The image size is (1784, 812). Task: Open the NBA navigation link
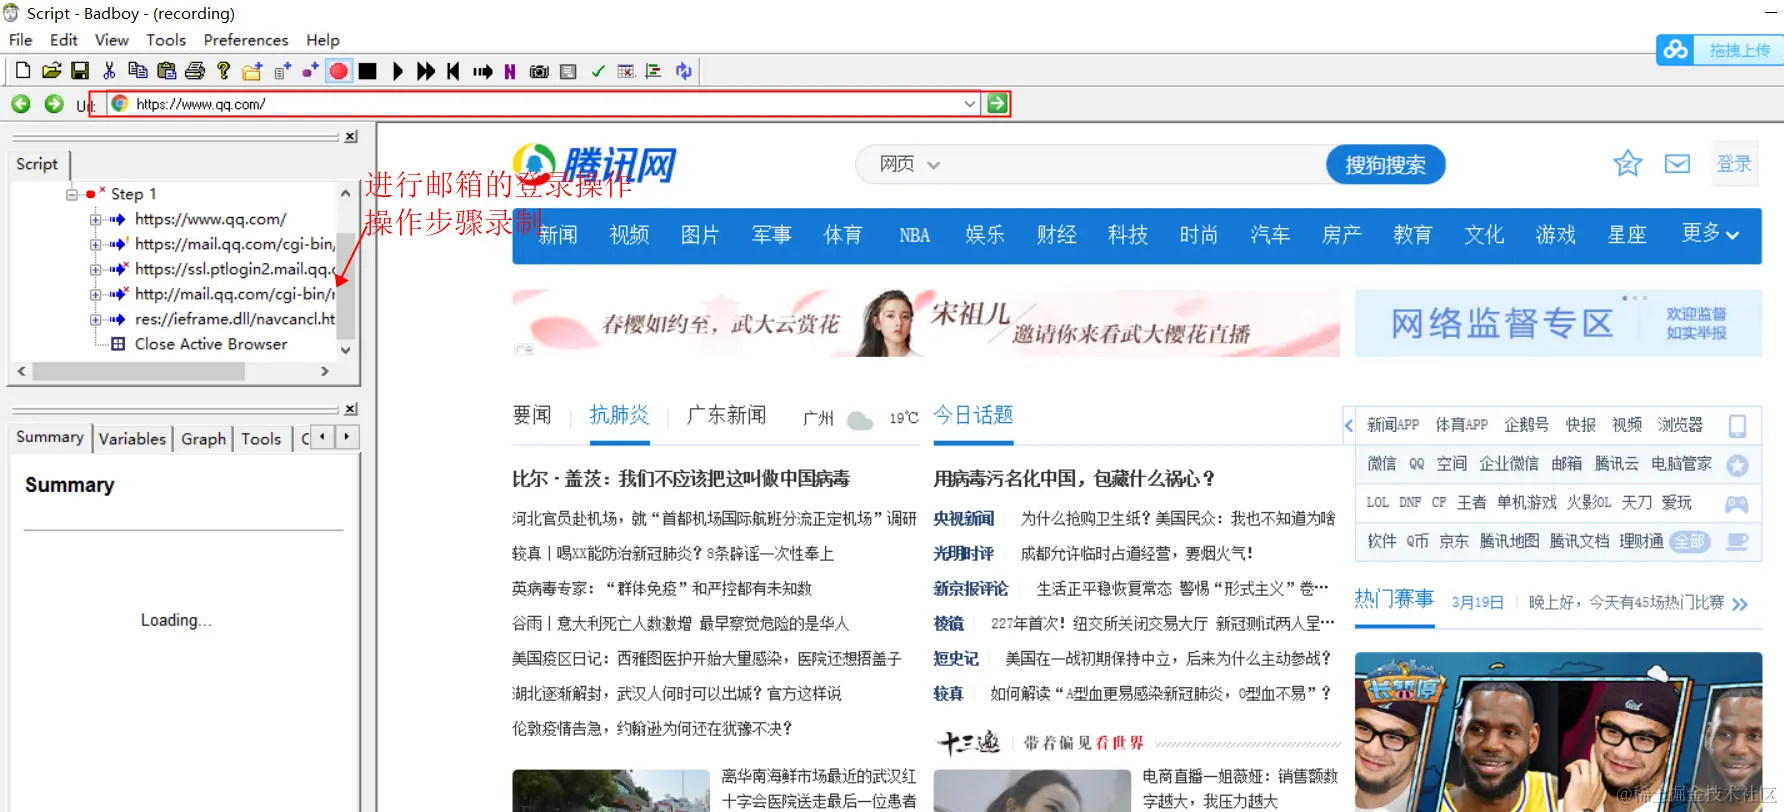[914, 235]
